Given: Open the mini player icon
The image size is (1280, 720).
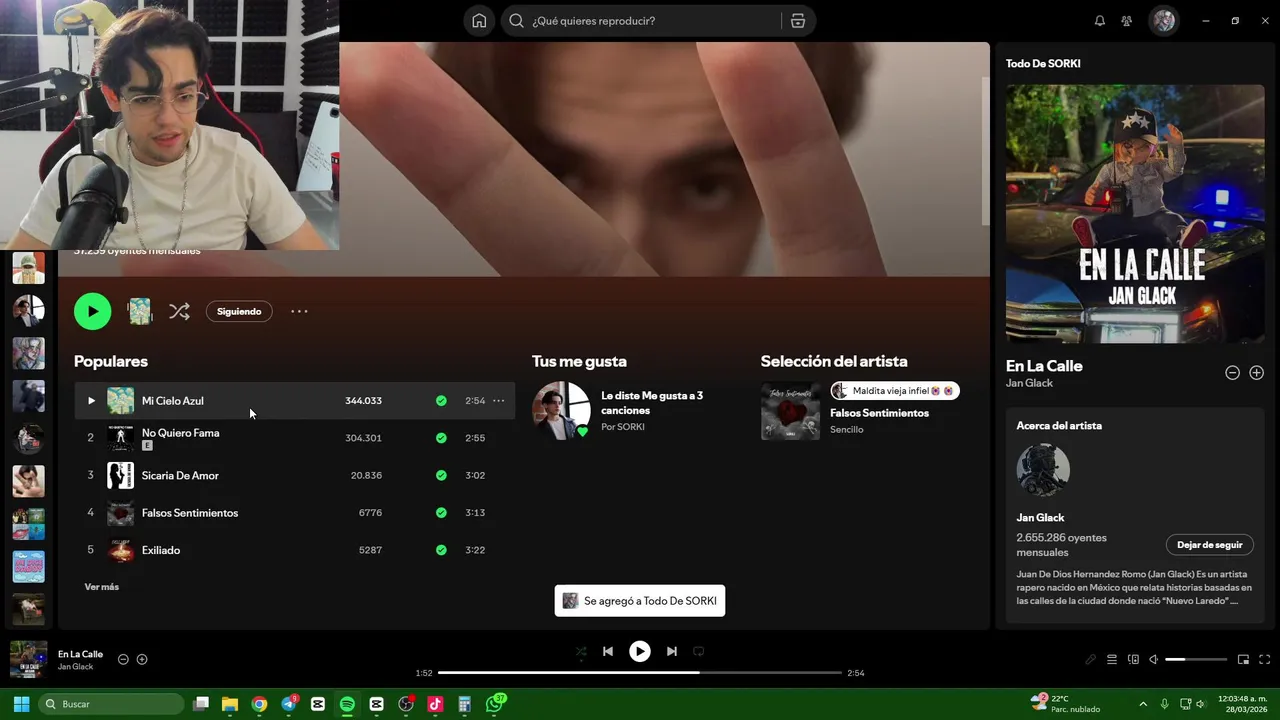Looking at the screenshot, I should click(x=1243, y=660).
